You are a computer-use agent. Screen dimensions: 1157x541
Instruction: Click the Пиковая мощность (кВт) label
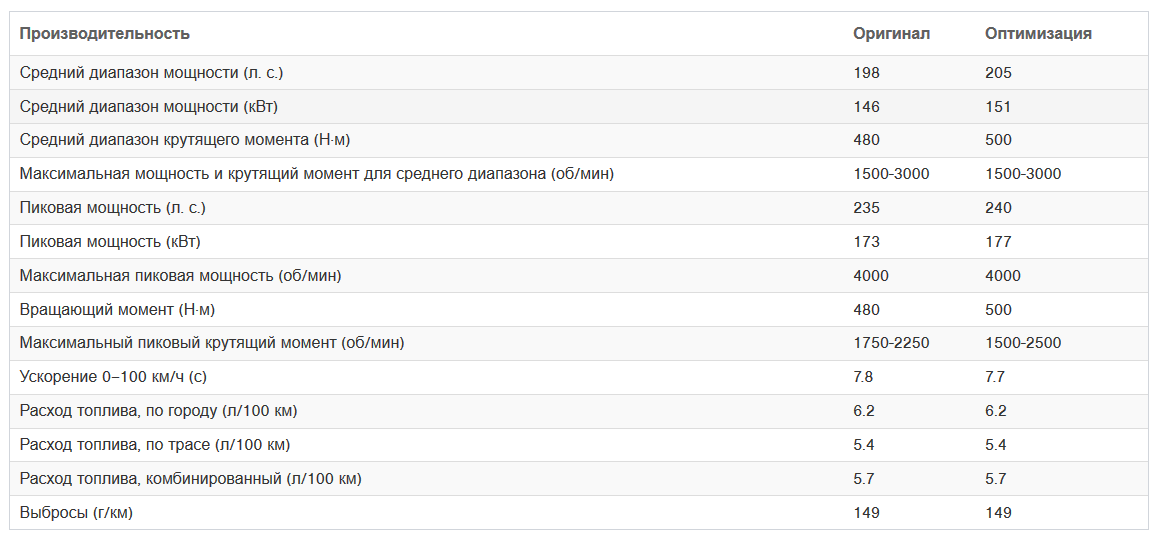(x=111, y=242)
